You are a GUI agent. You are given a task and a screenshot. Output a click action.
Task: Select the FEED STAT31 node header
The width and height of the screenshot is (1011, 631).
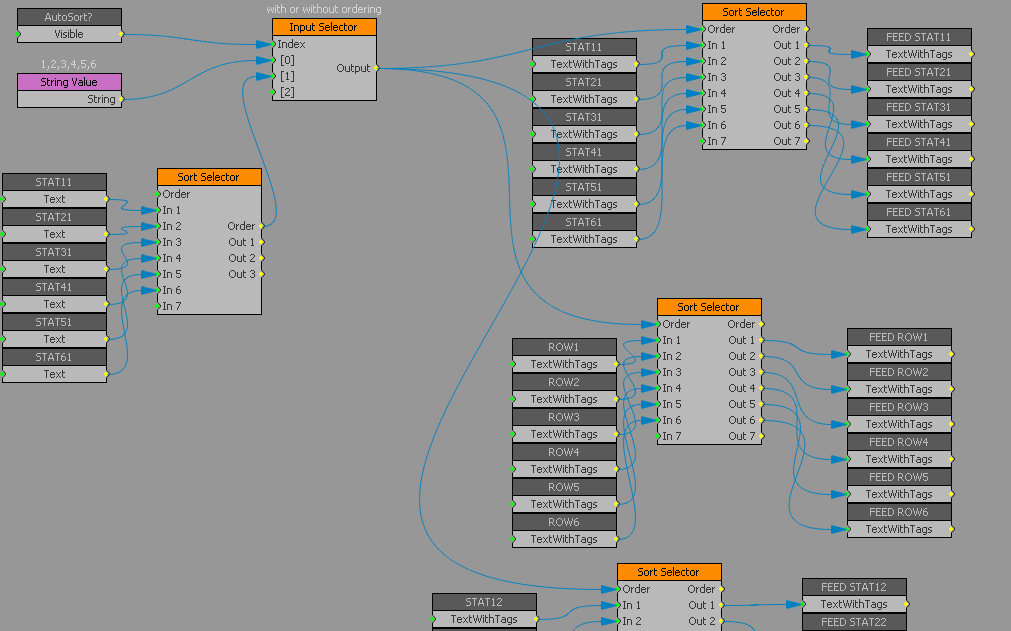click(x=919, y=106)
